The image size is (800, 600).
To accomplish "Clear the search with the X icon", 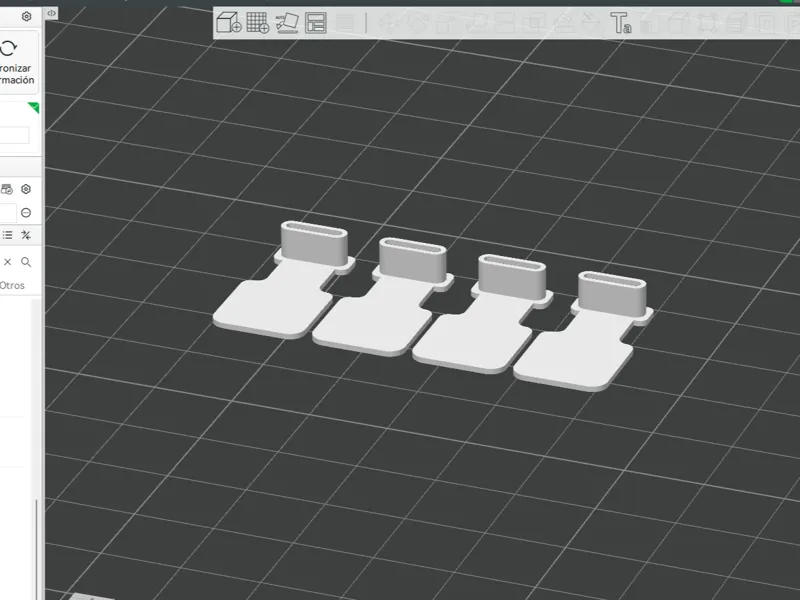I will tap(8, 262).
